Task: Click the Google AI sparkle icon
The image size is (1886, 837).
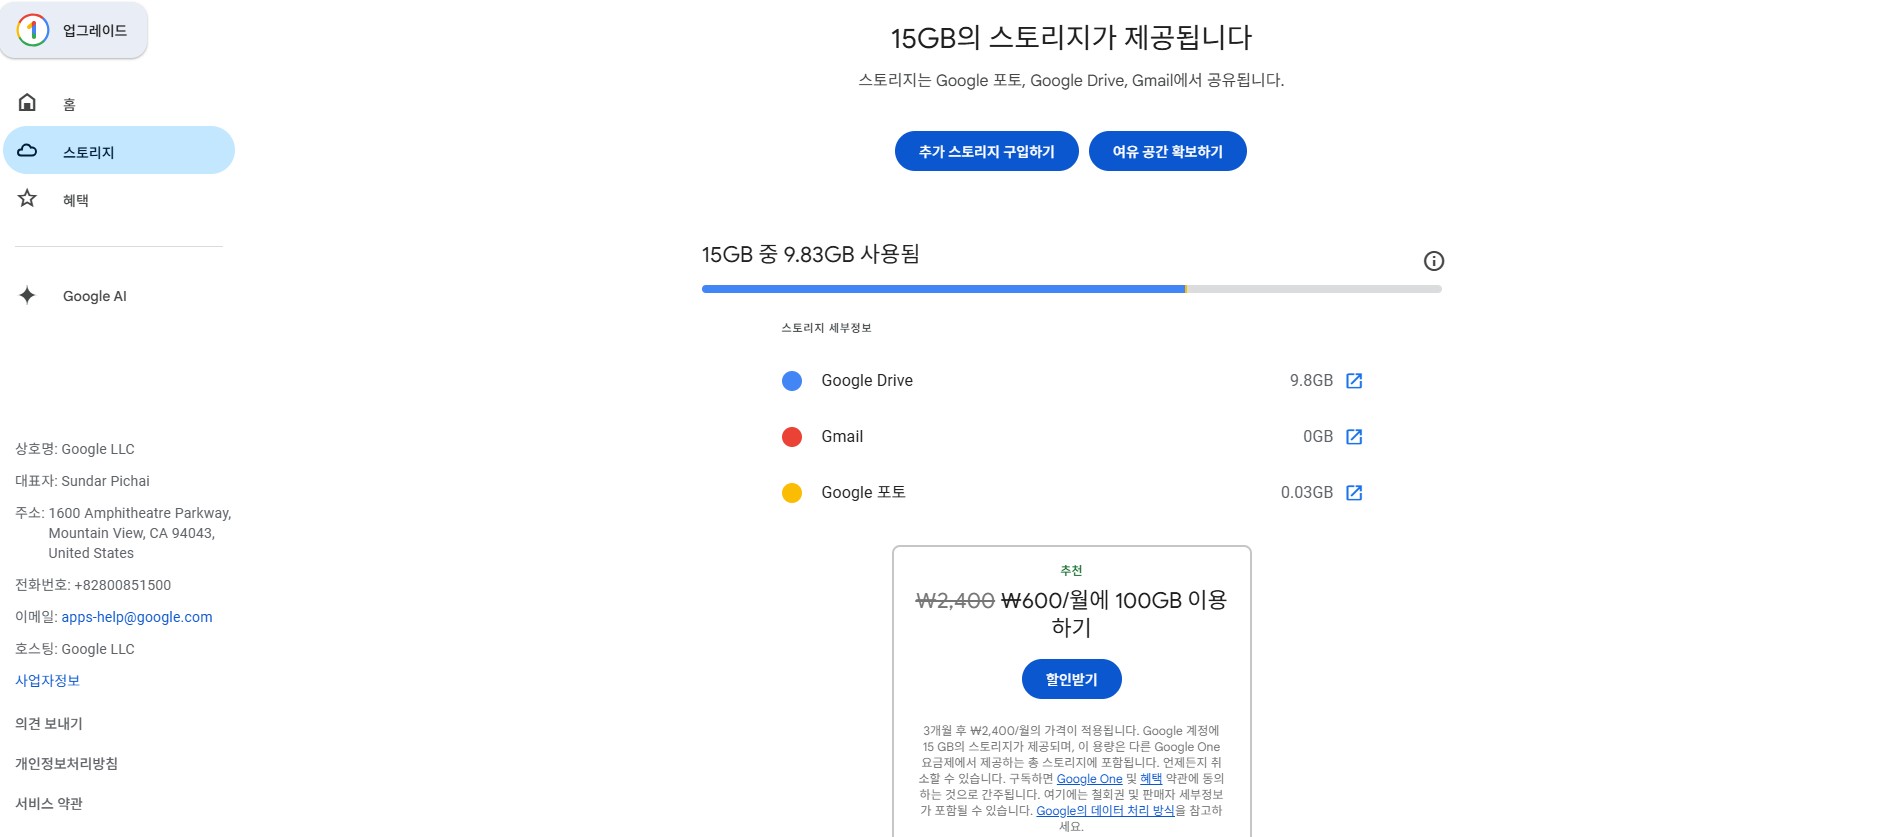Action: tap(27, 295)
